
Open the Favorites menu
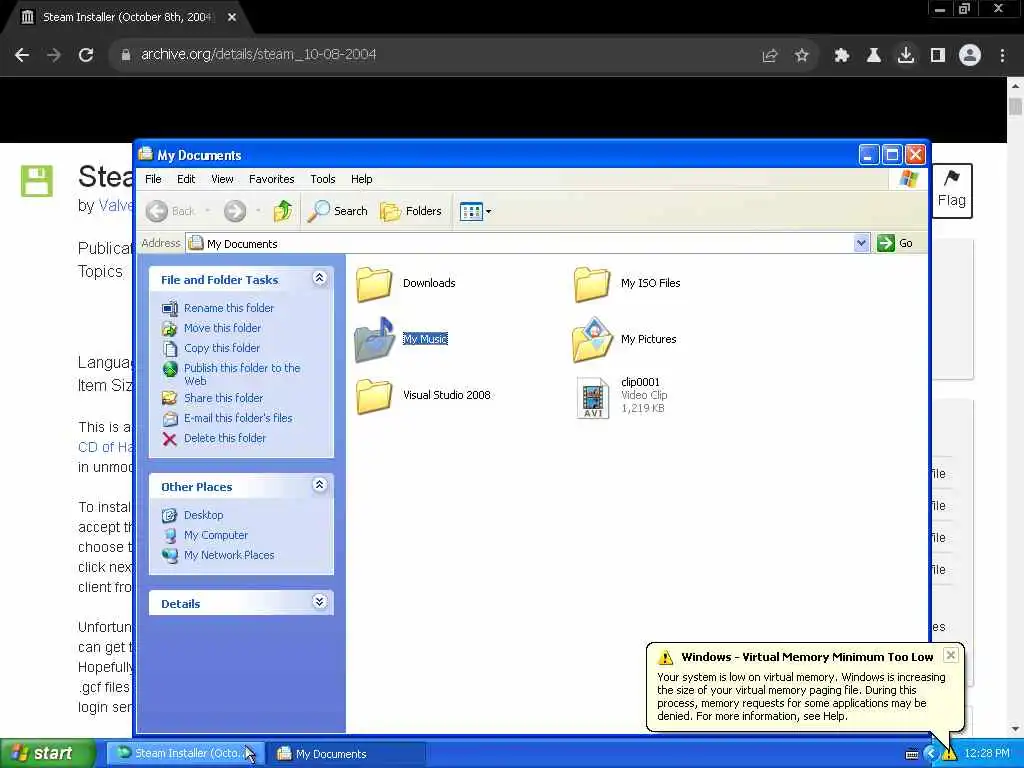[271, 179]
